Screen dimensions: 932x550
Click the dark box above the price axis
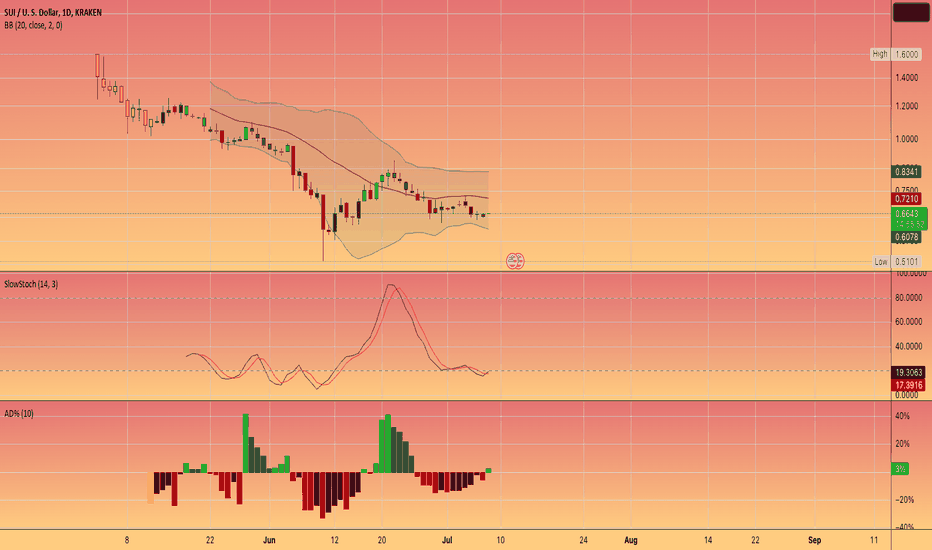click(x=911, y=12)
